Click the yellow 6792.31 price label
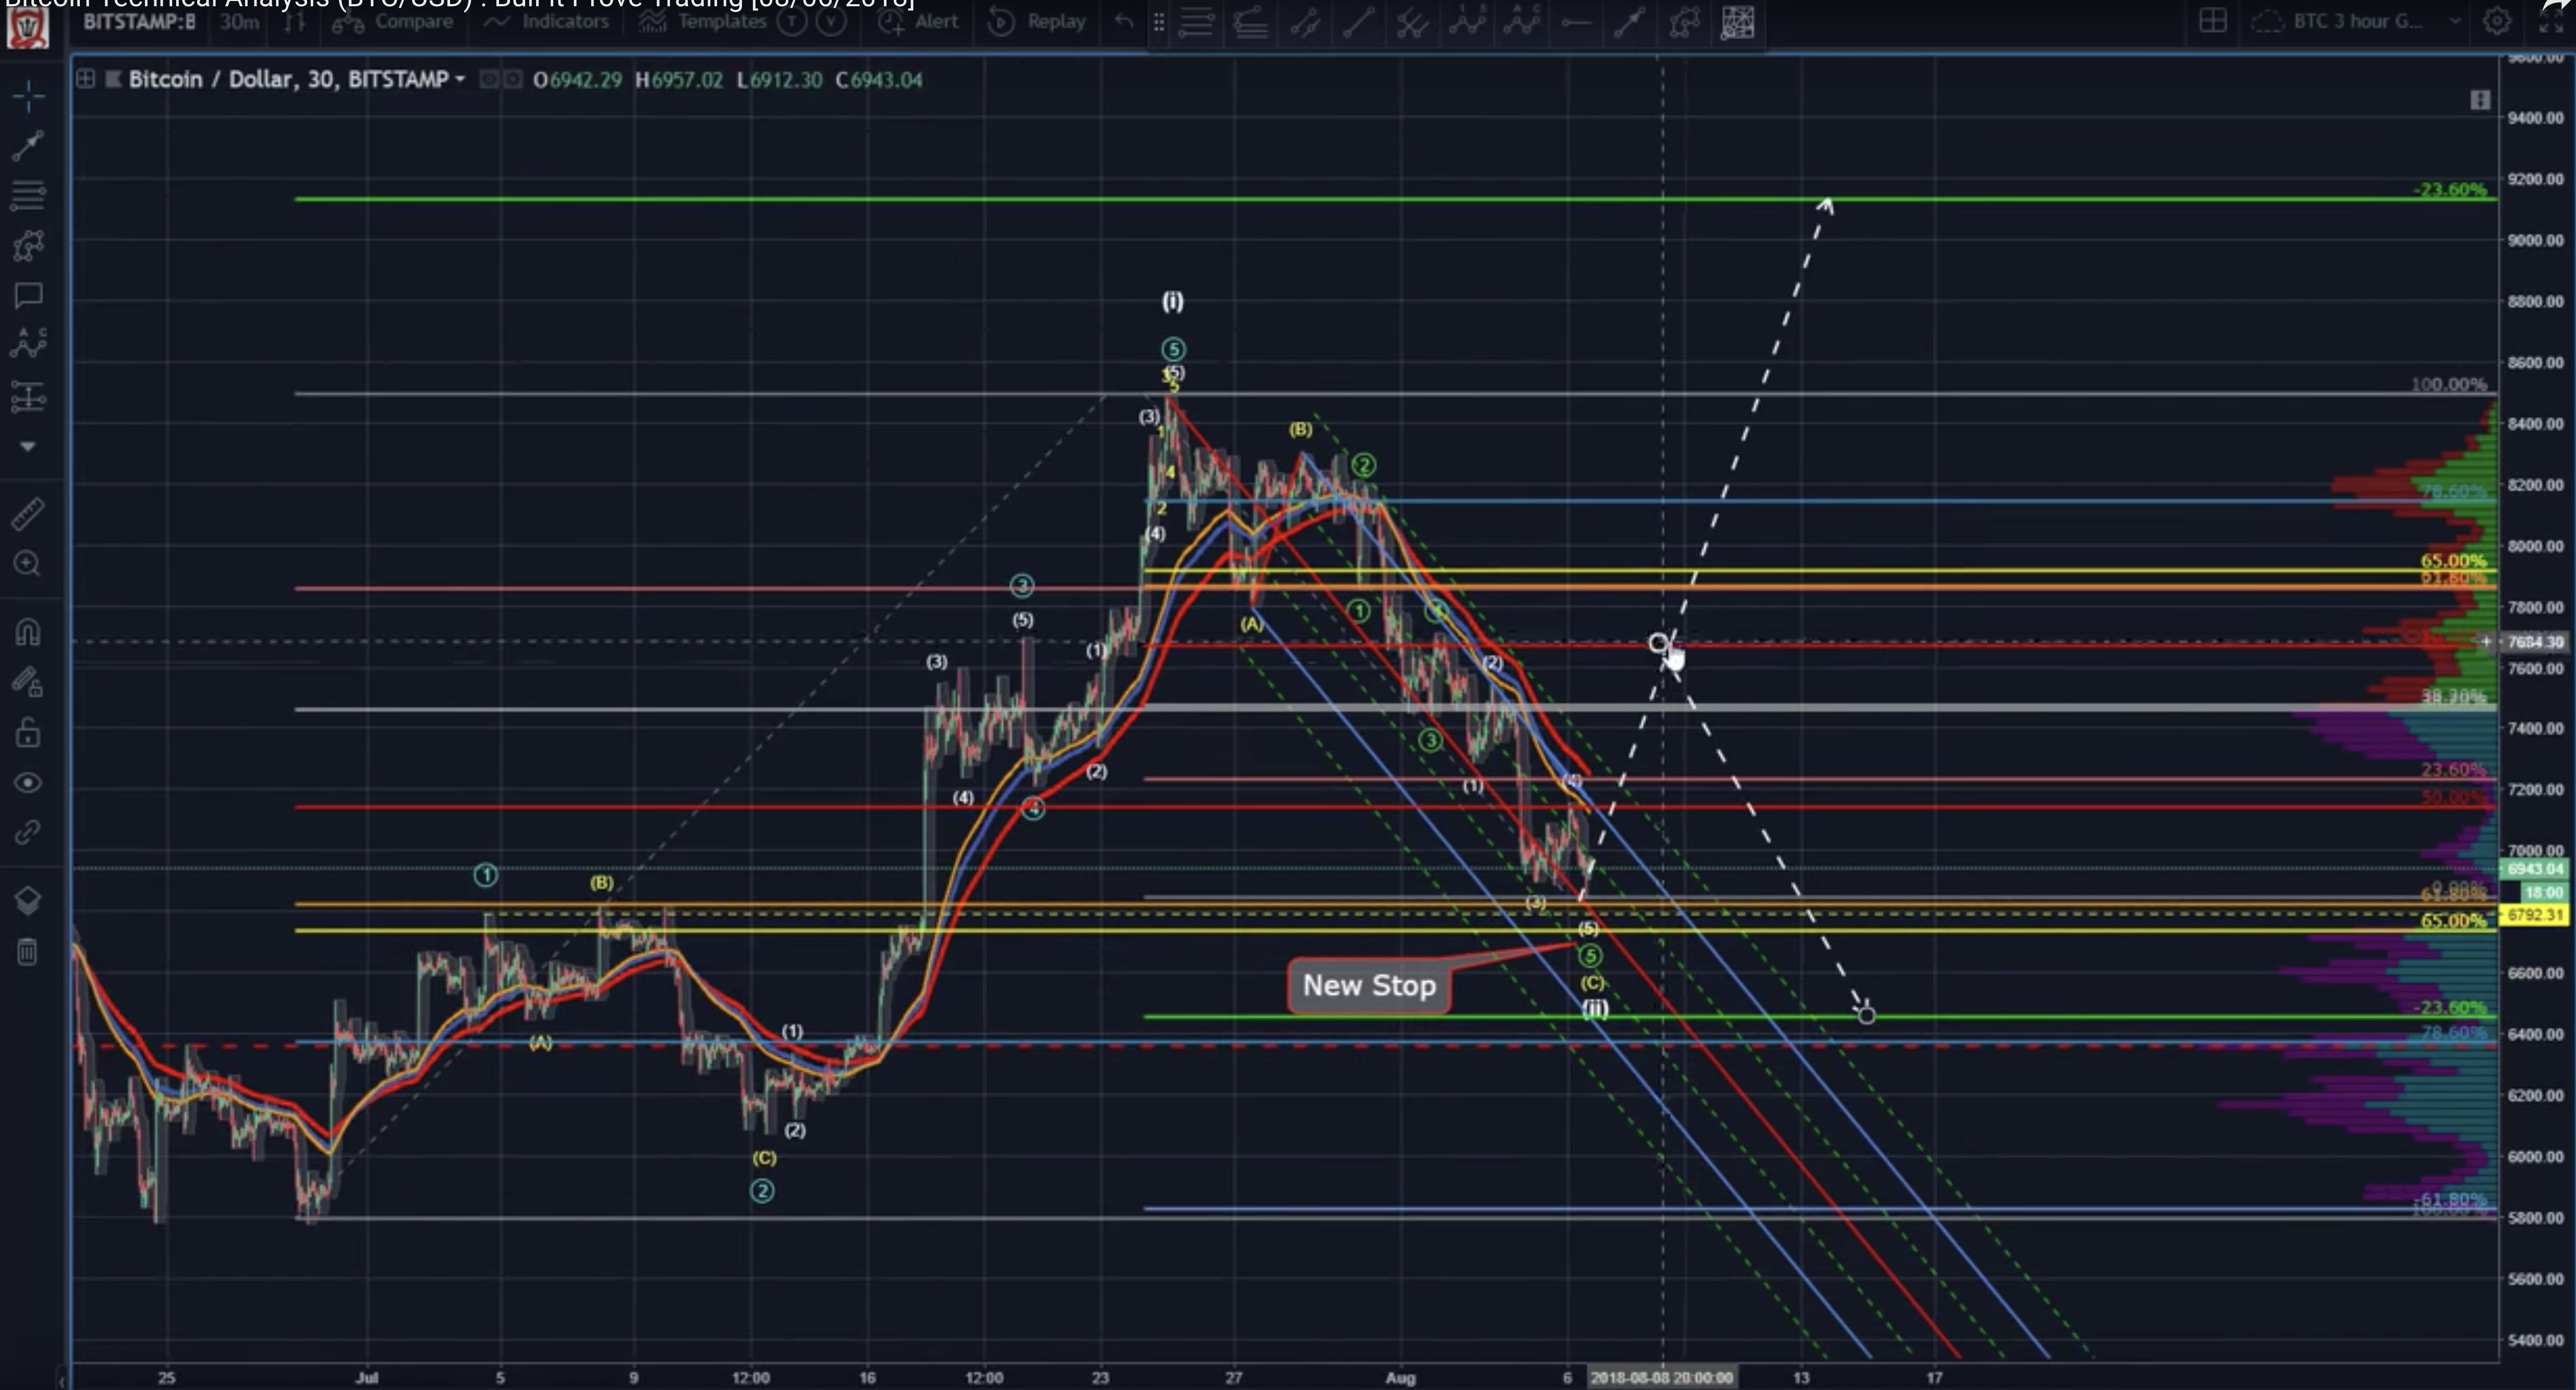This screenshot has width=2576, height=1390. [x=2535, y=915]
